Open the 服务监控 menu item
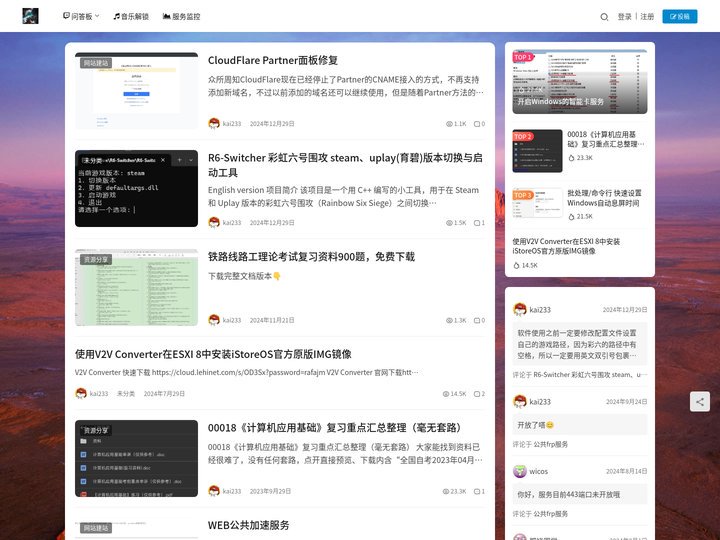The width and height of the screenshot is (720, 540). point(181,16)
